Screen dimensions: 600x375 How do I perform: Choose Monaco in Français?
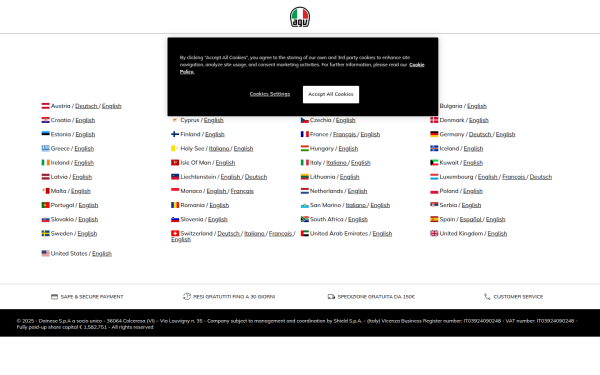tap(242, 191)
